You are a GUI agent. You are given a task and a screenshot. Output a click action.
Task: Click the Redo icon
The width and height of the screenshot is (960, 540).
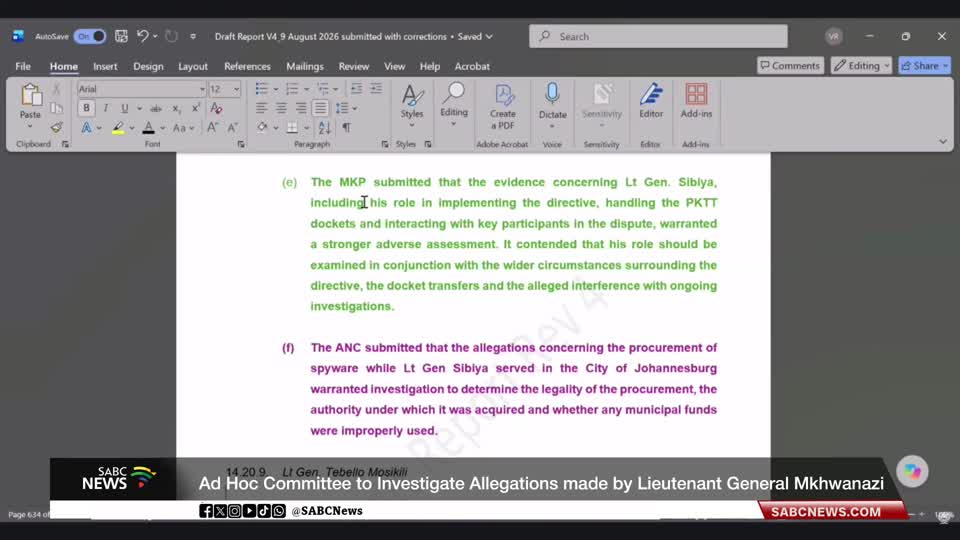coord(171,37)
